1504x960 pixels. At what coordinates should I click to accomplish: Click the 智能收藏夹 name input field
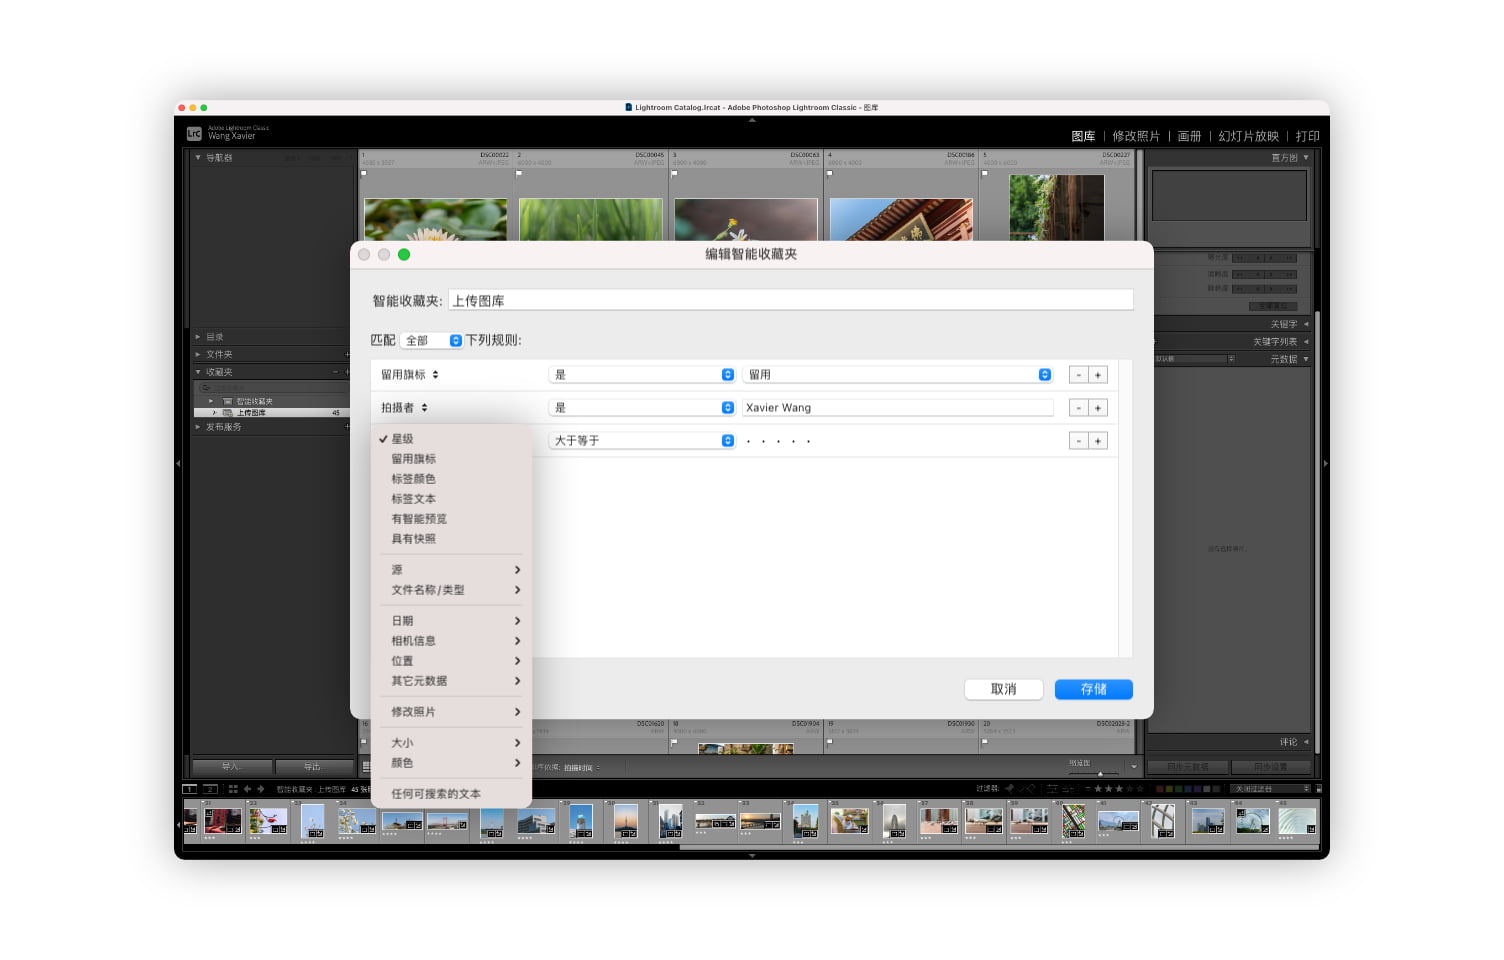(x=790, y=301)
